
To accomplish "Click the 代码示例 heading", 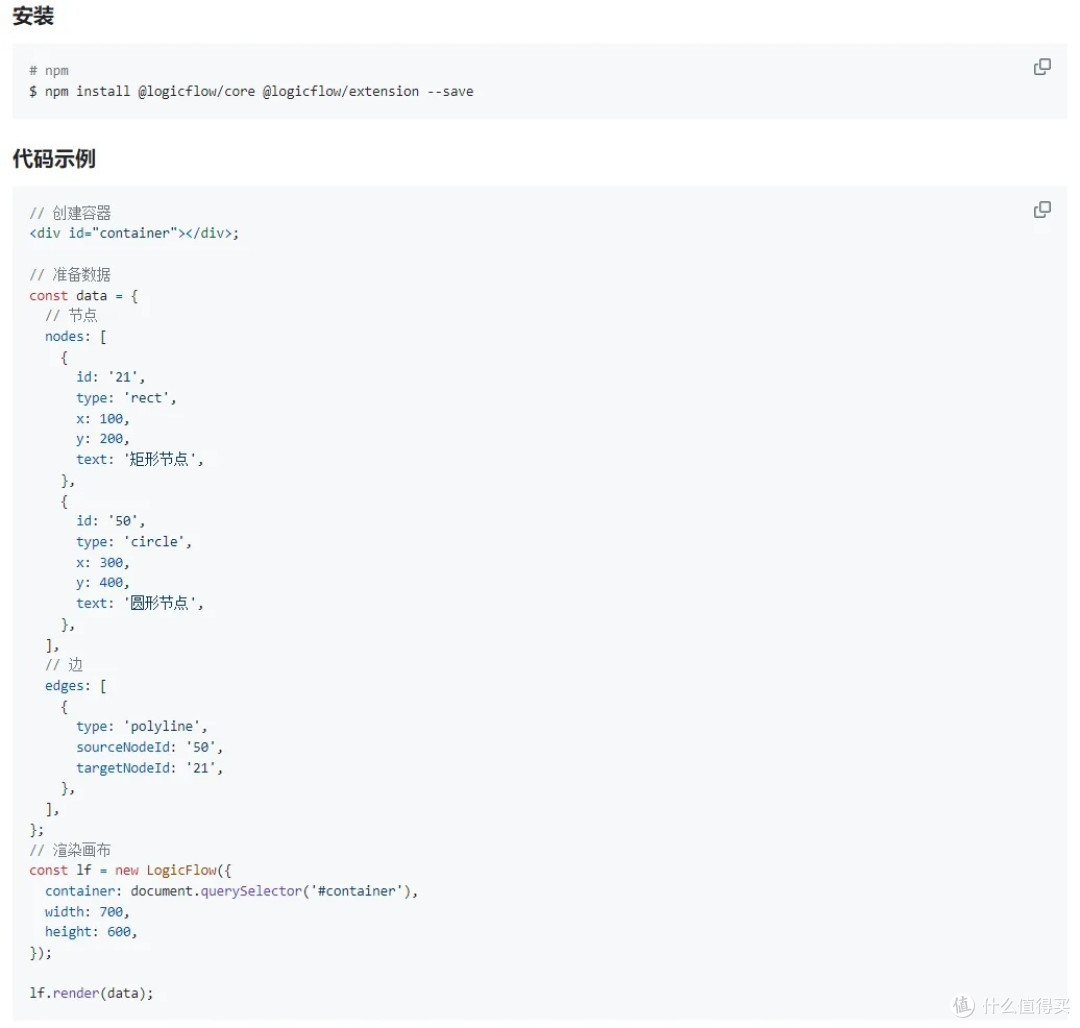I will click(x=54, y=158).
